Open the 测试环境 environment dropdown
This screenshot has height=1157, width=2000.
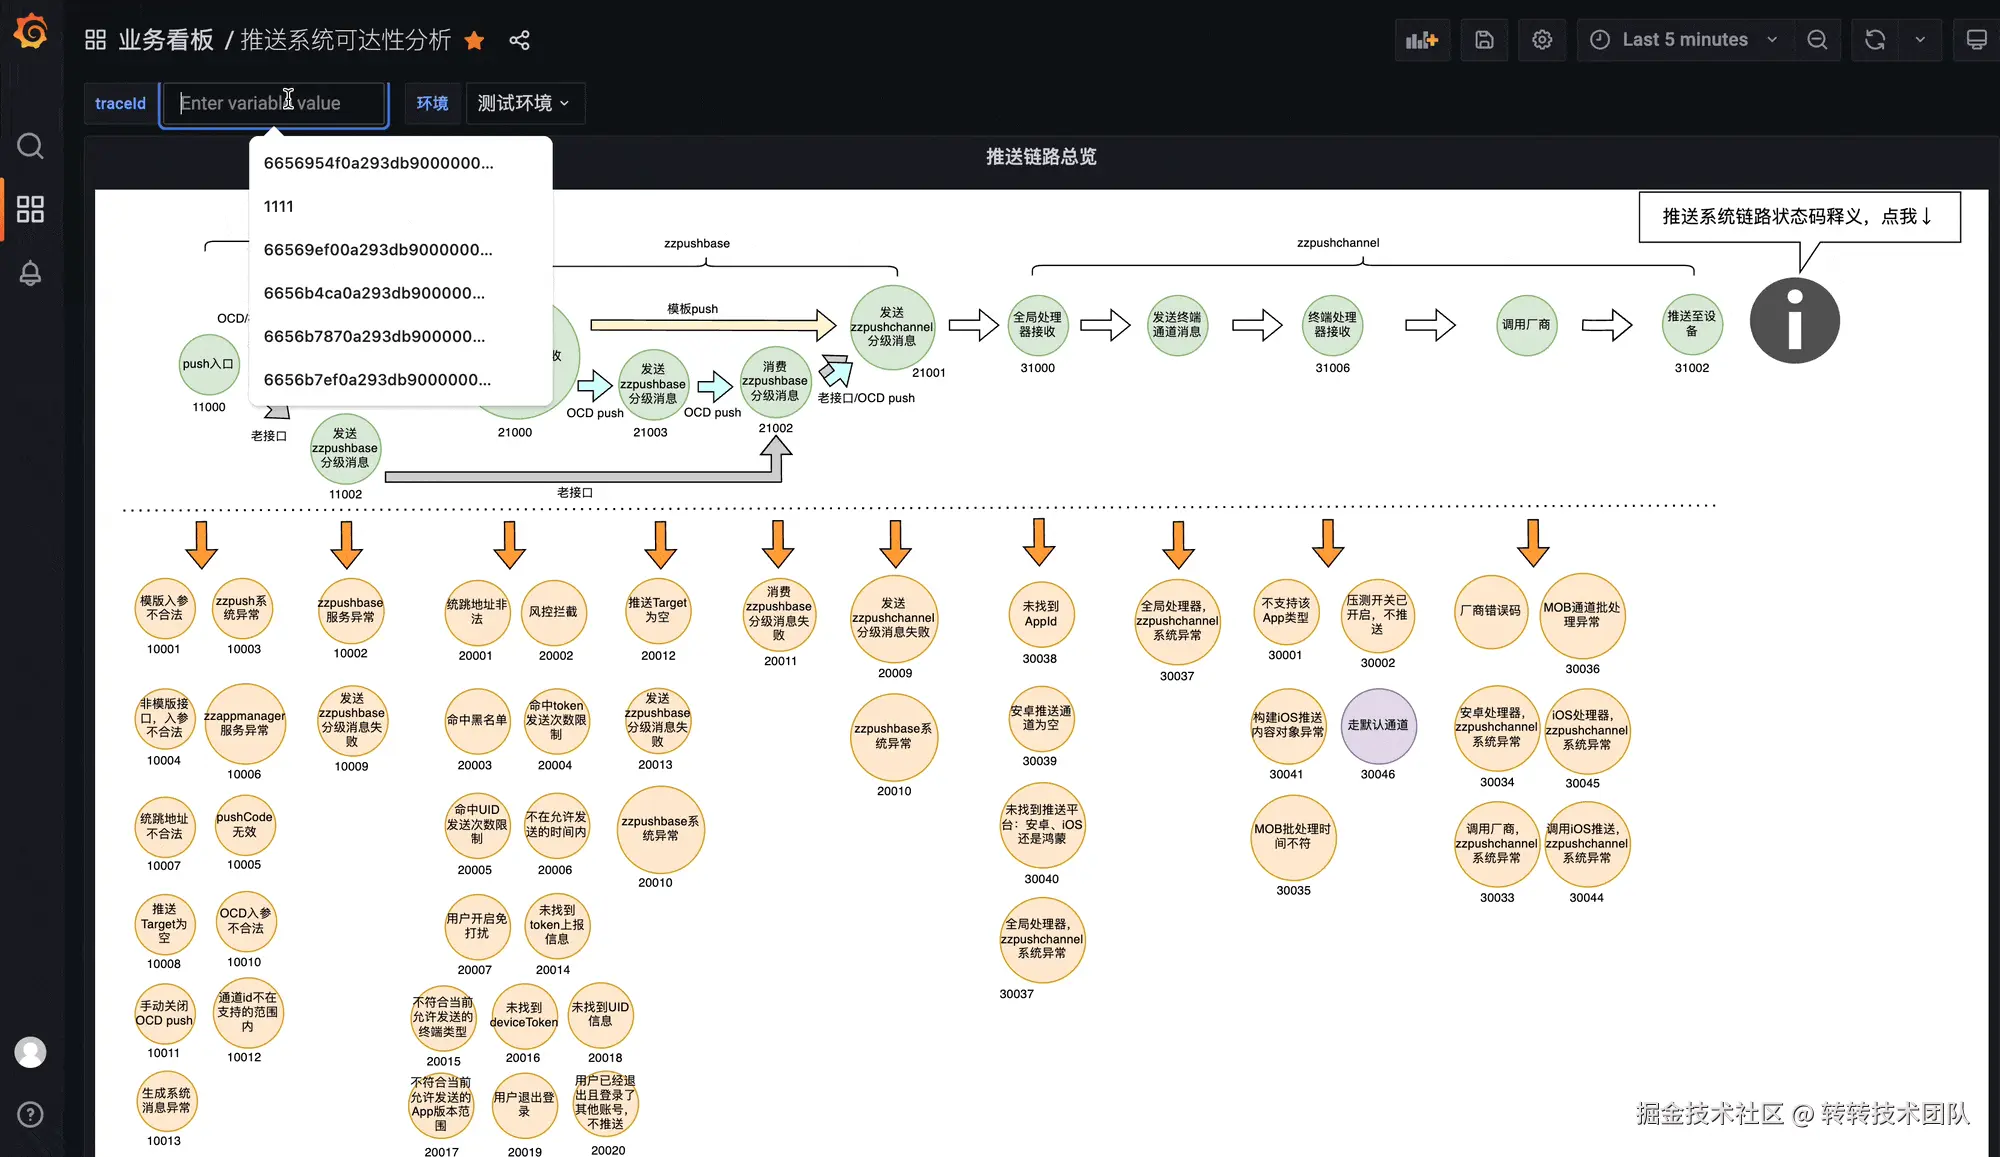point(524,103)
